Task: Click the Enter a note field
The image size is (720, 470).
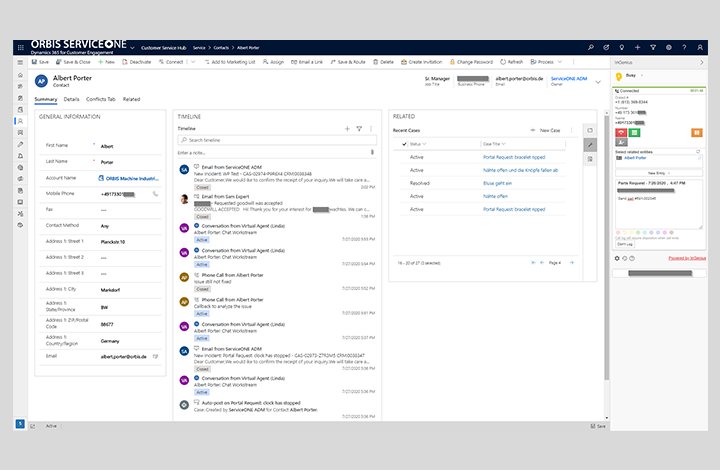Action: [273, 152]
